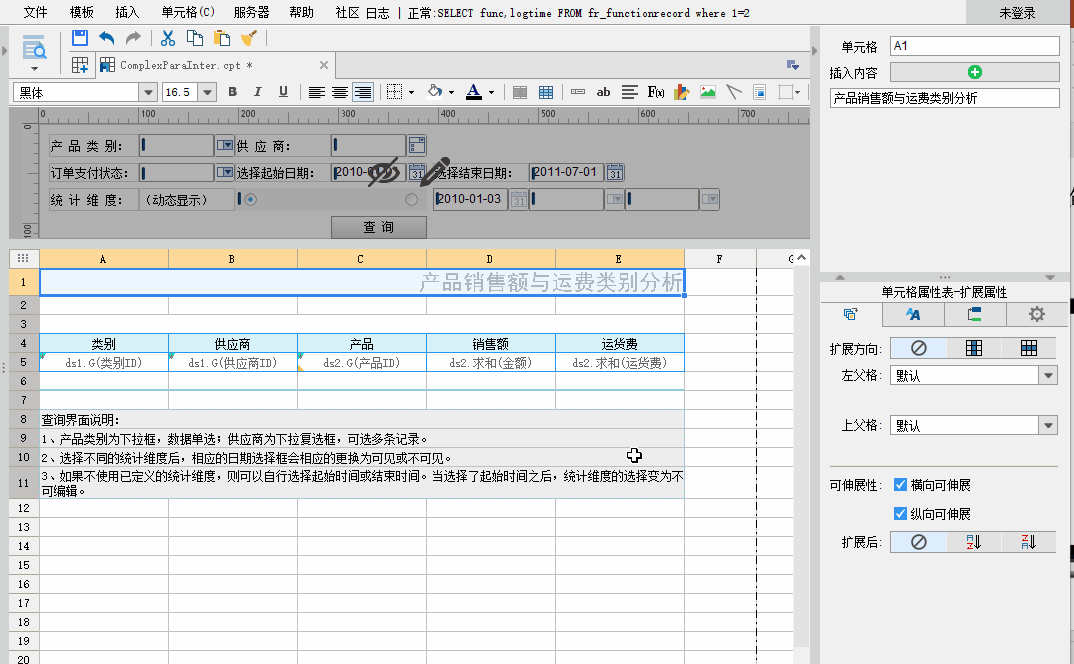This screenshot has height=664, width=1074.
Task: Select descending Z-A sort after expansion
Action: 1029,542
